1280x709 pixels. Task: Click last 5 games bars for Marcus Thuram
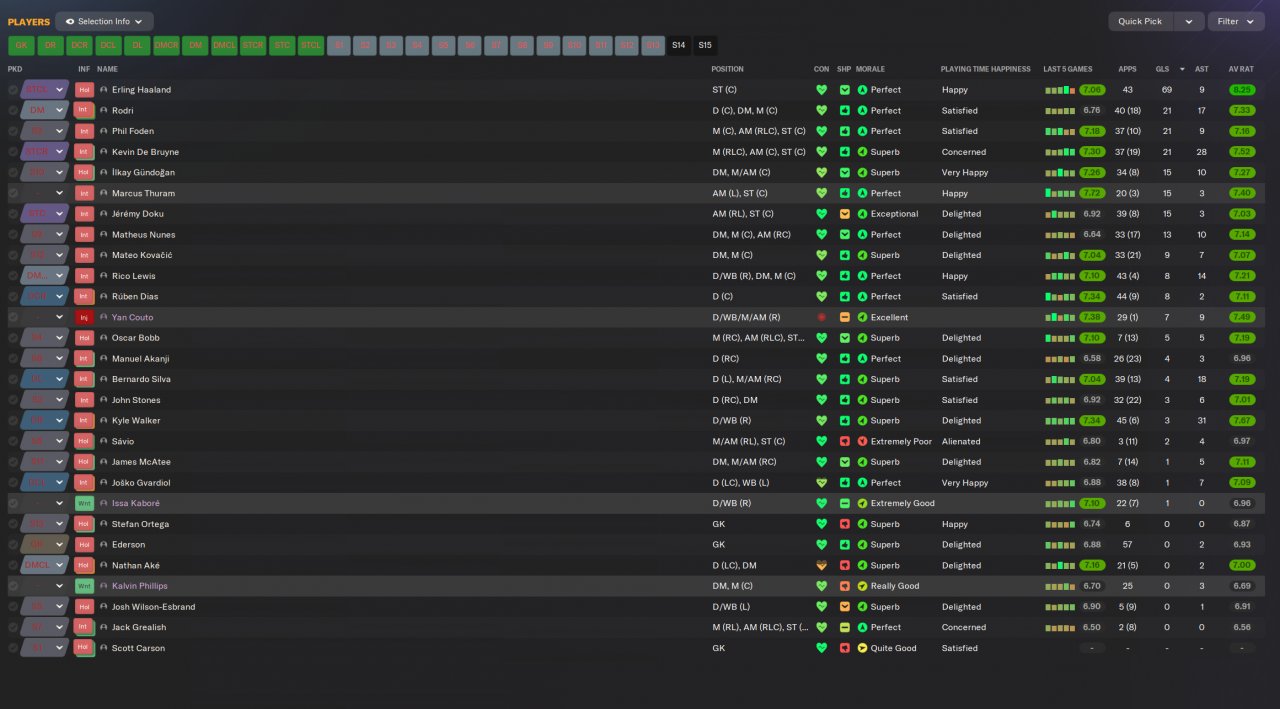[1060, 193]
